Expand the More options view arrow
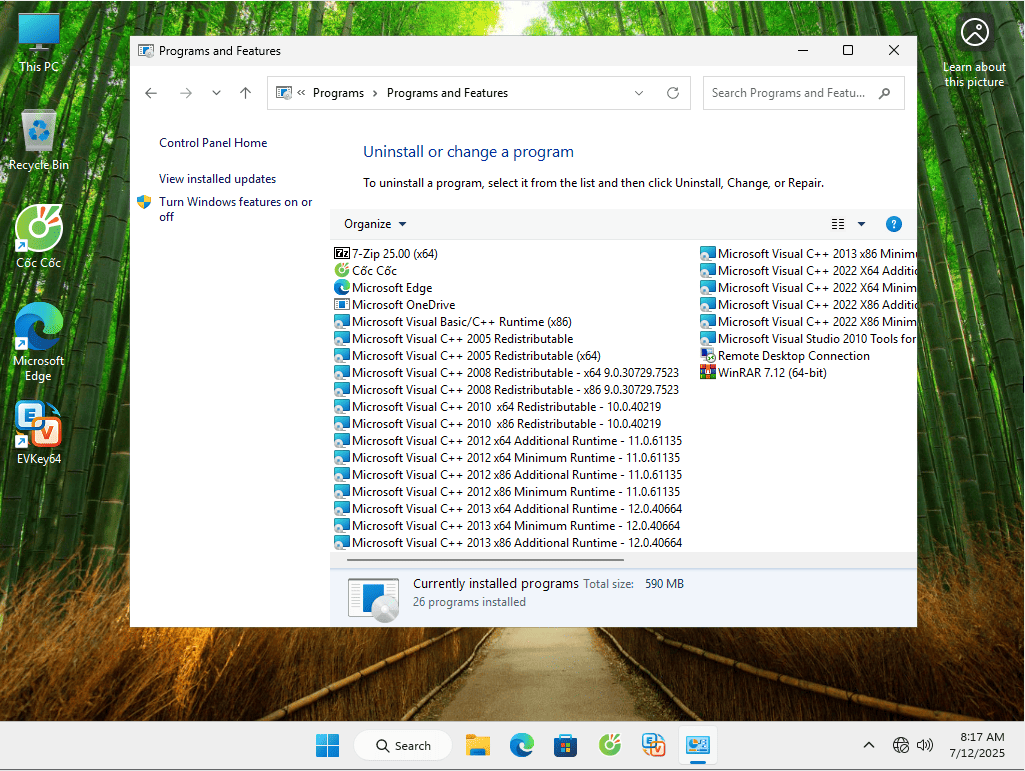The height and width of the screenshot is (771, 1025). [862, 224]
